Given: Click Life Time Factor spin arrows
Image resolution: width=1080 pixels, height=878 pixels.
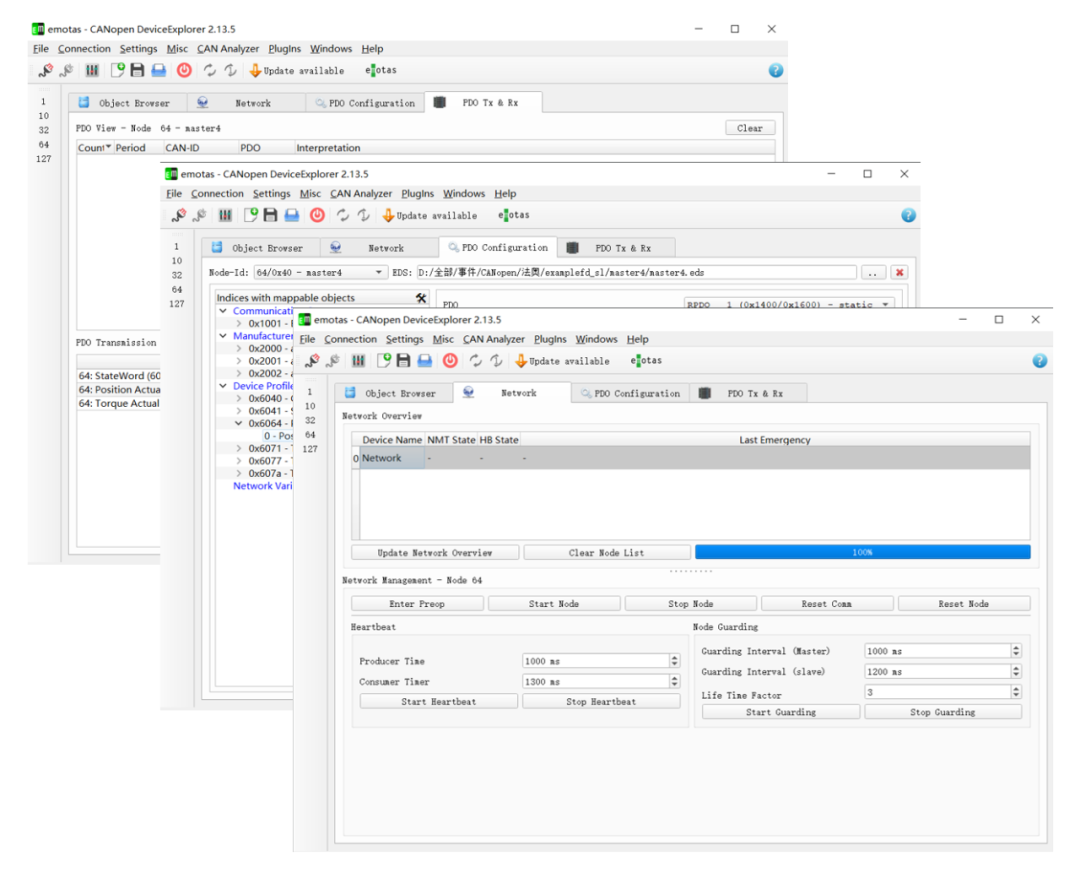Looking at the screenshot, I should tap(1016, 692).
